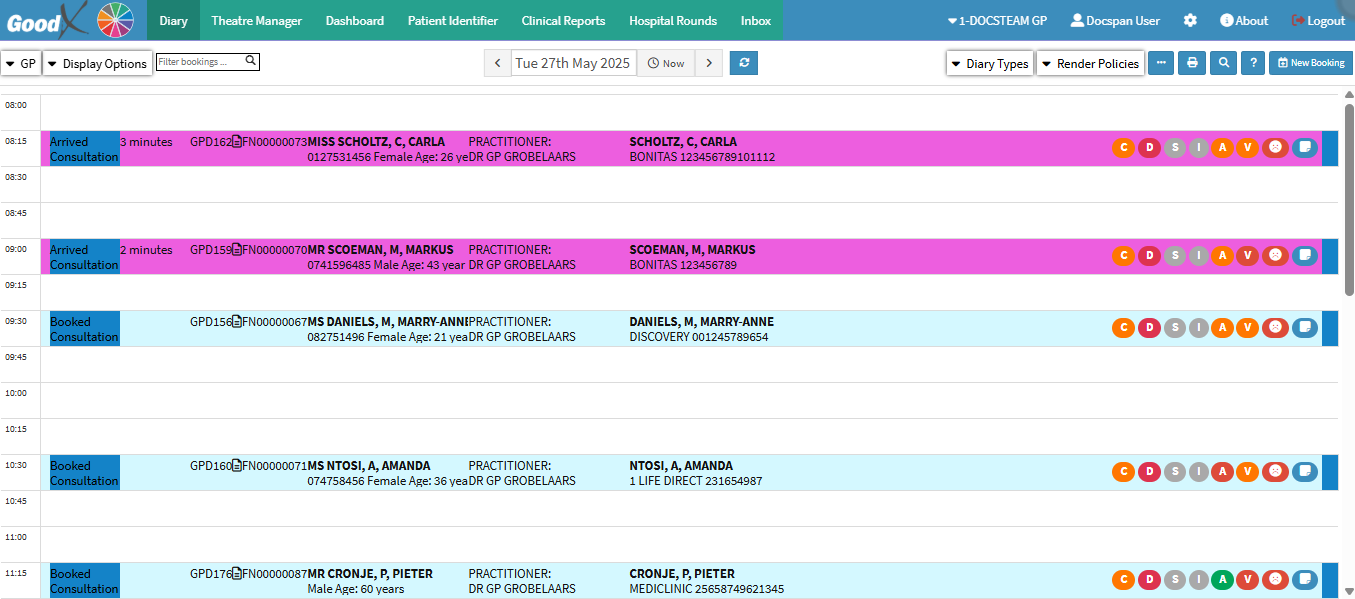
Task: Expand the Display Options dropdown
Action: 97,64
